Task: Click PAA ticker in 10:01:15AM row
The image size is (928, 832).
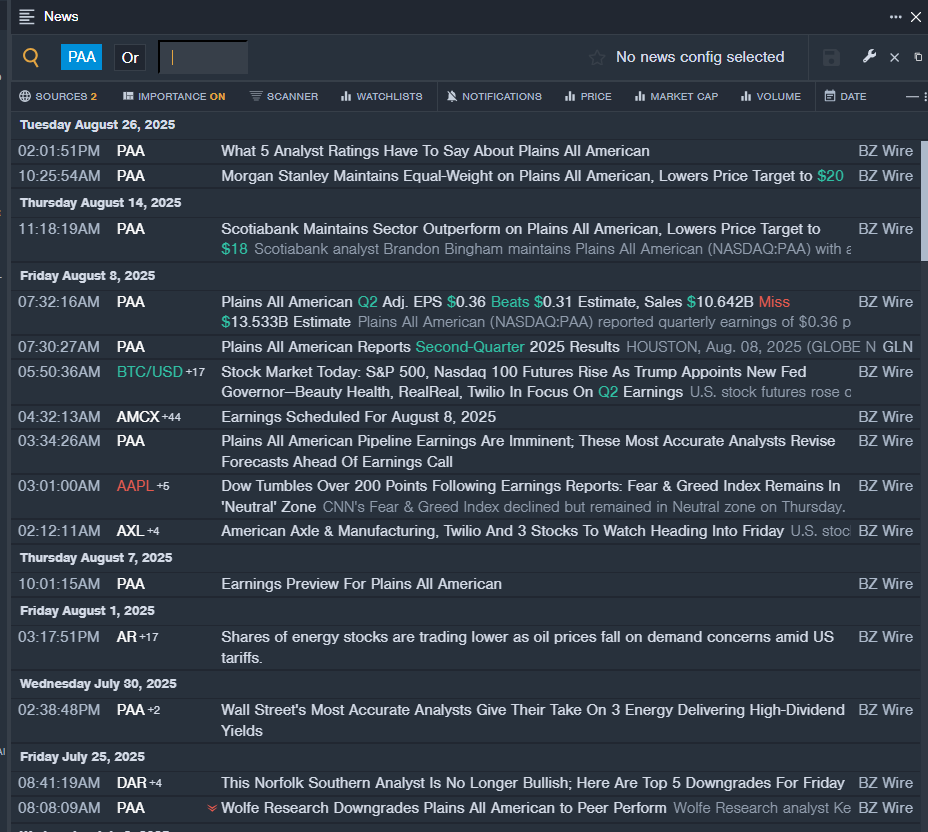Action: [131, 584]
